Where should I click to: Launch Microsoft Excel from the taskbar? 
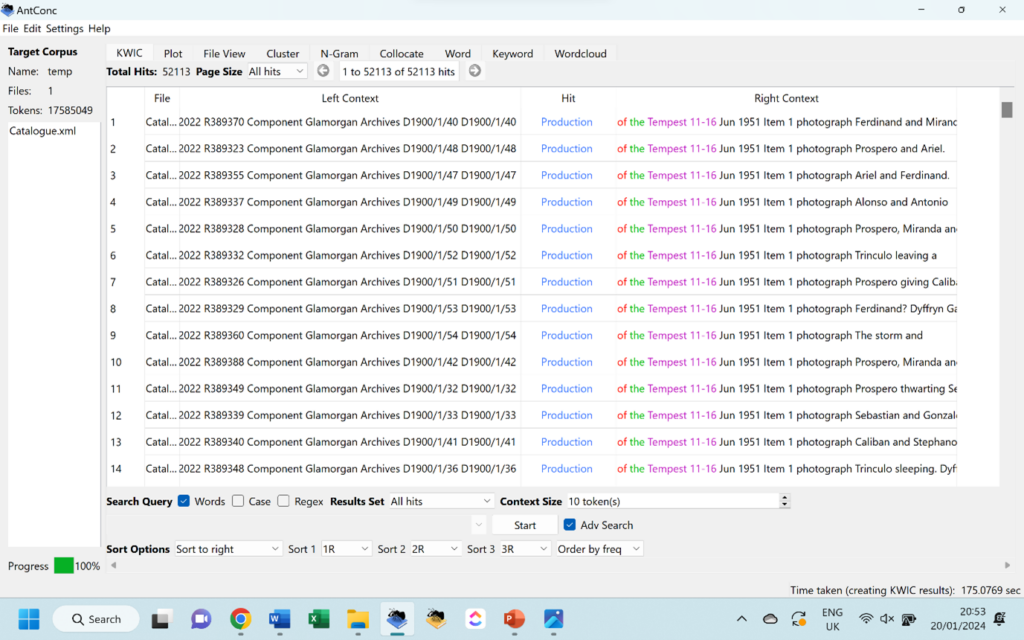tap(318, 619)
